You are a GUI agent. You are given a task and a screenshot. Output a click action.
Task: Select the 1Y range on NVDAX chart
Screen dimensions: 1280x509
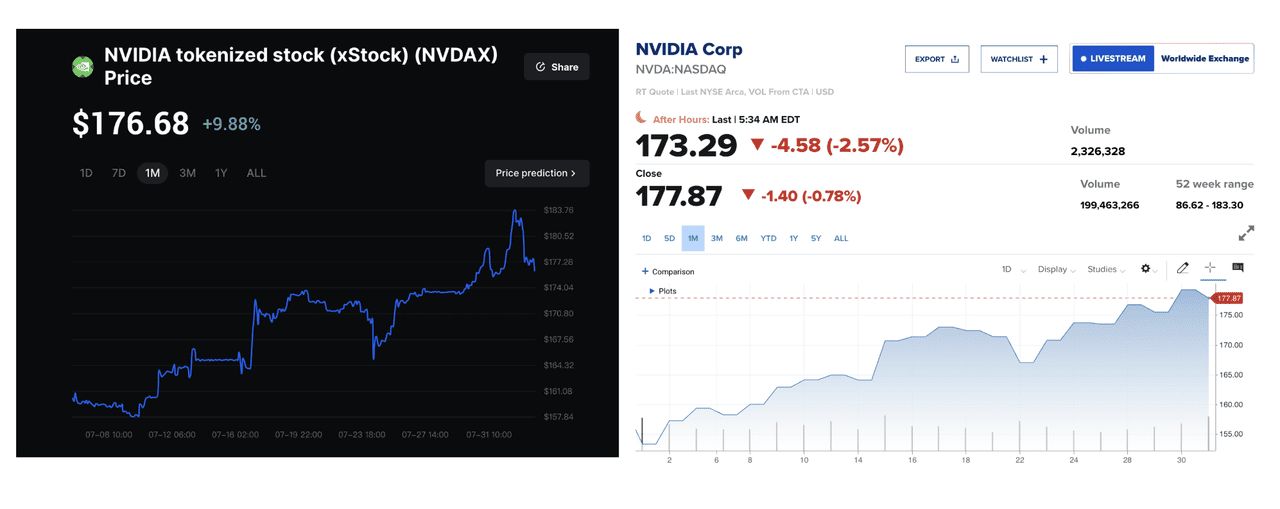[x=221, y=173]
